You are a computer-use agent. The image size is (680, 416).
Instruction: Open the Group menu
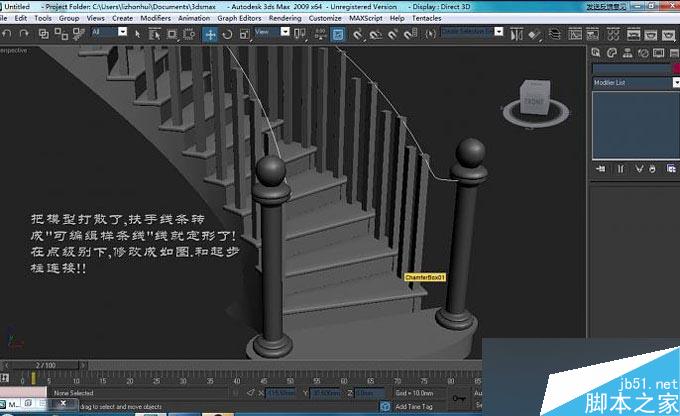tap(69, 18)
